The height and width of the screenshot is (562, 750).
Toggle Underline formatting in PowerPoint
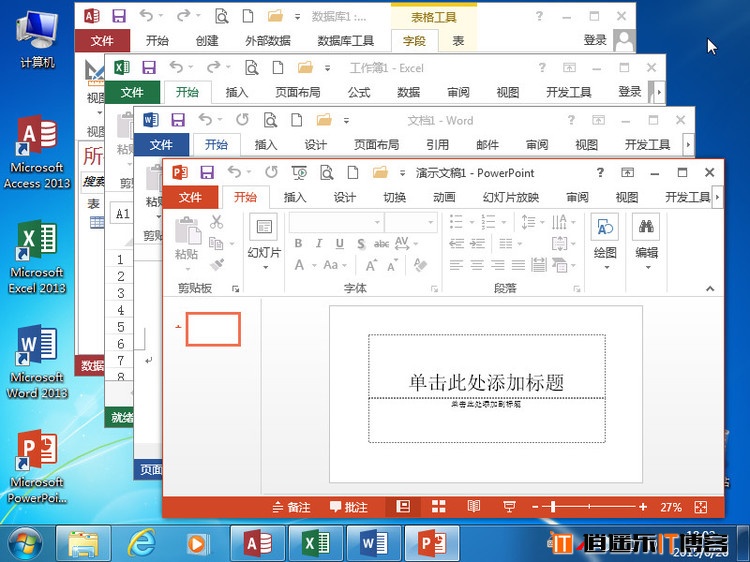(x=340, y=244)
